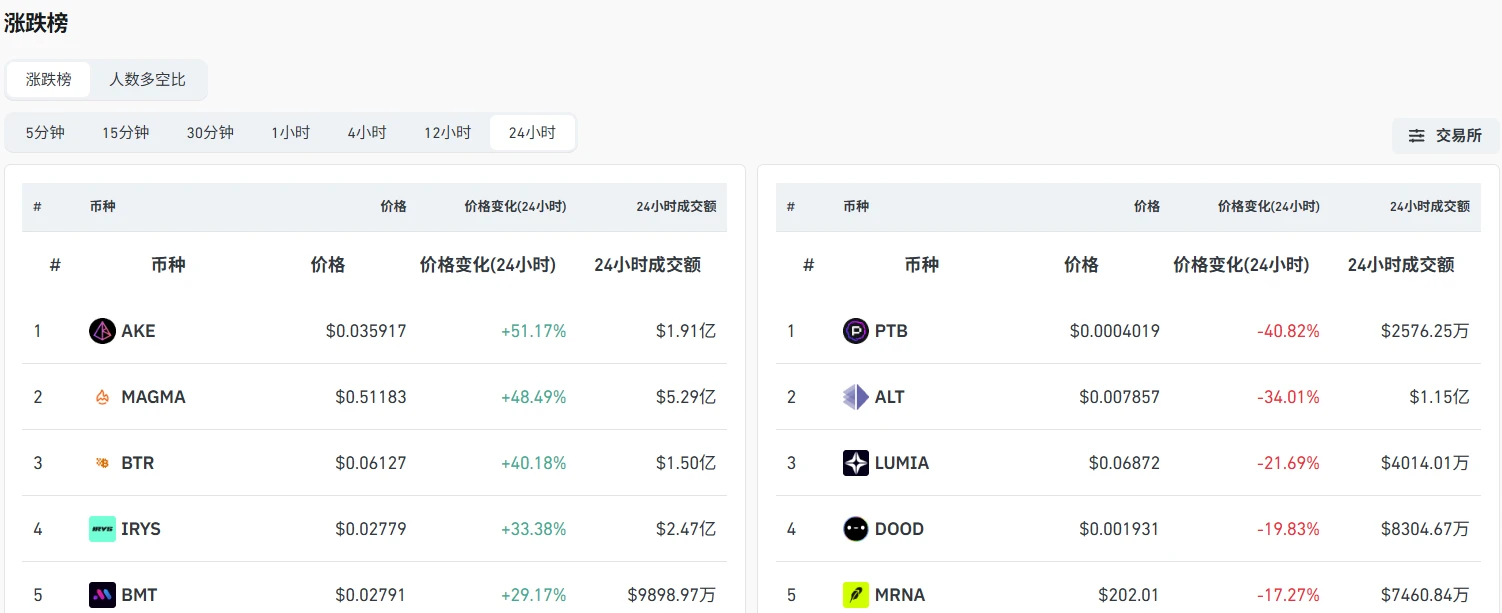Screen dimensions: 1502x613
Task: Click the LUMIA star icon
Action: [856, 463]
